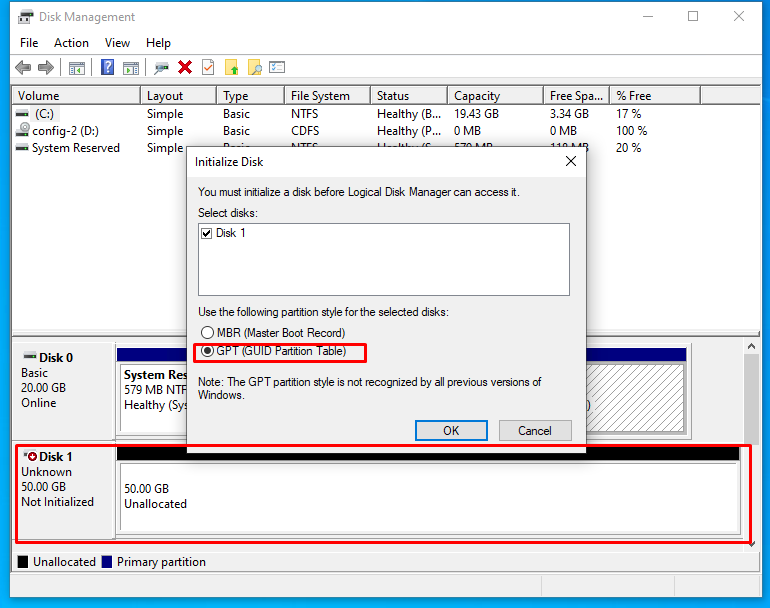Open the Action menu
The height and width of the screenshot is (608, 770).
(71, 43)
